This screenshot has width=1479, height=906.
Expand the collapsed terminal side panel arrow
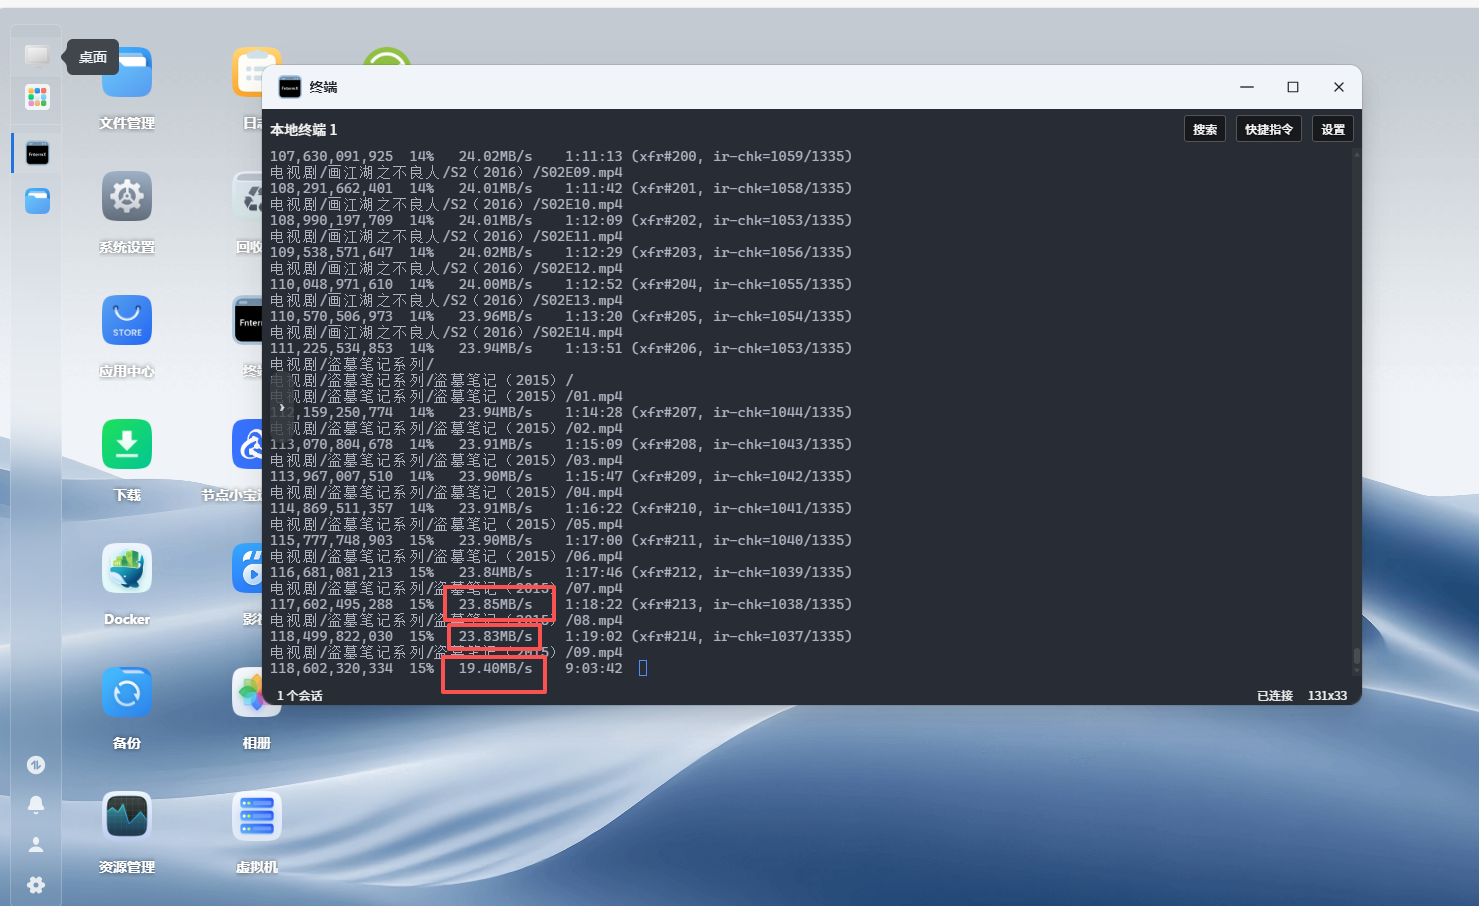283,407
